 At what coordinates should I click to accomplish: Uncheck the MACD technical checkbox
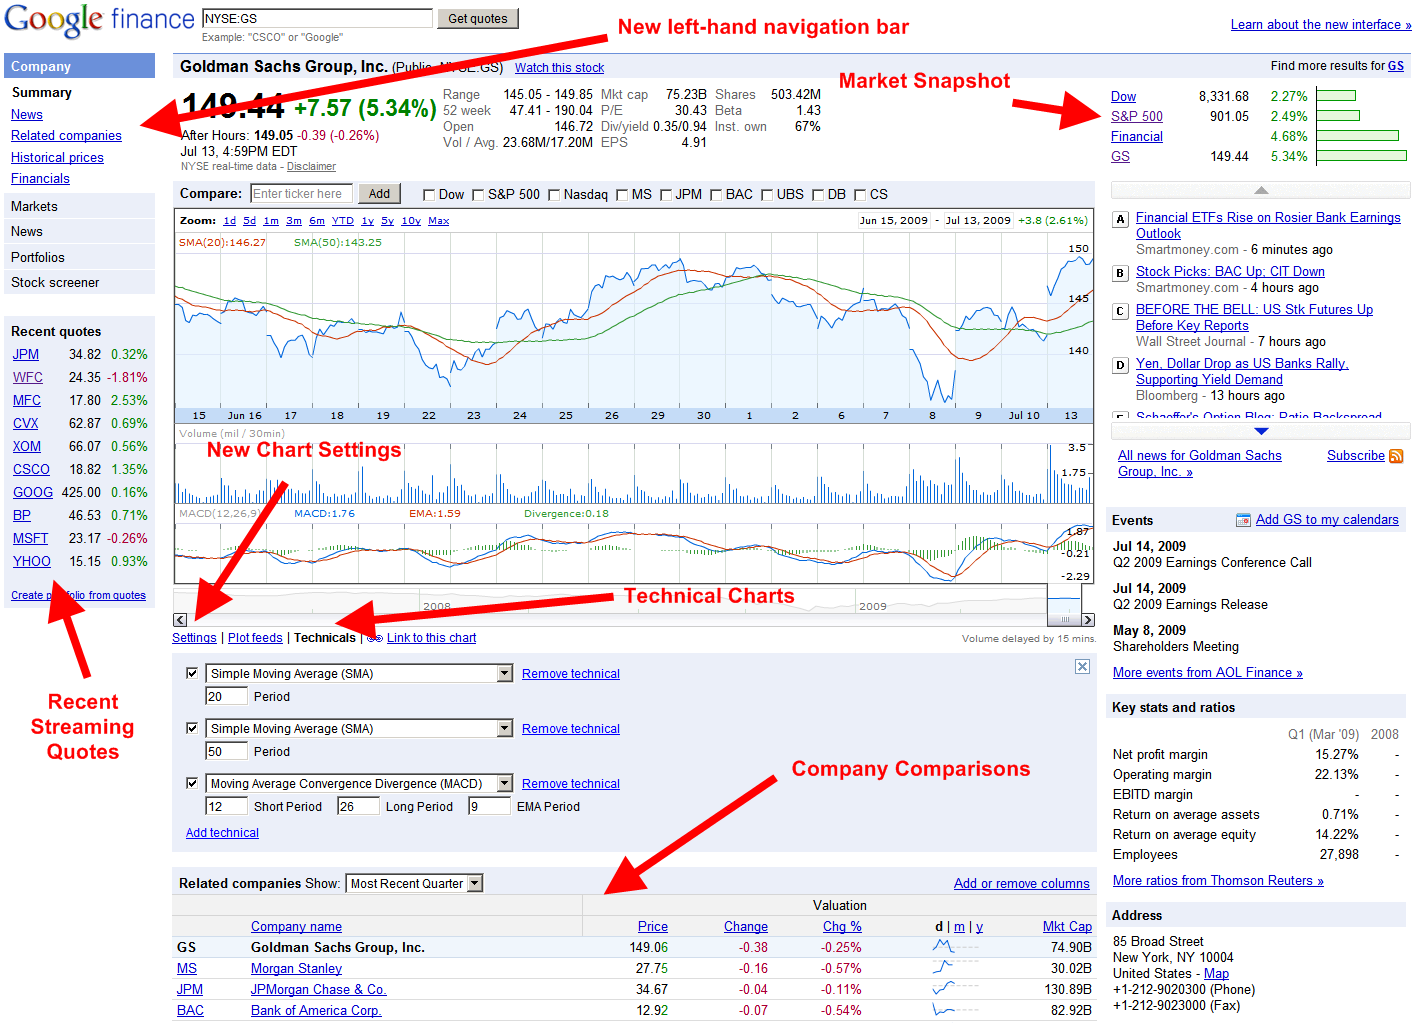192,783
